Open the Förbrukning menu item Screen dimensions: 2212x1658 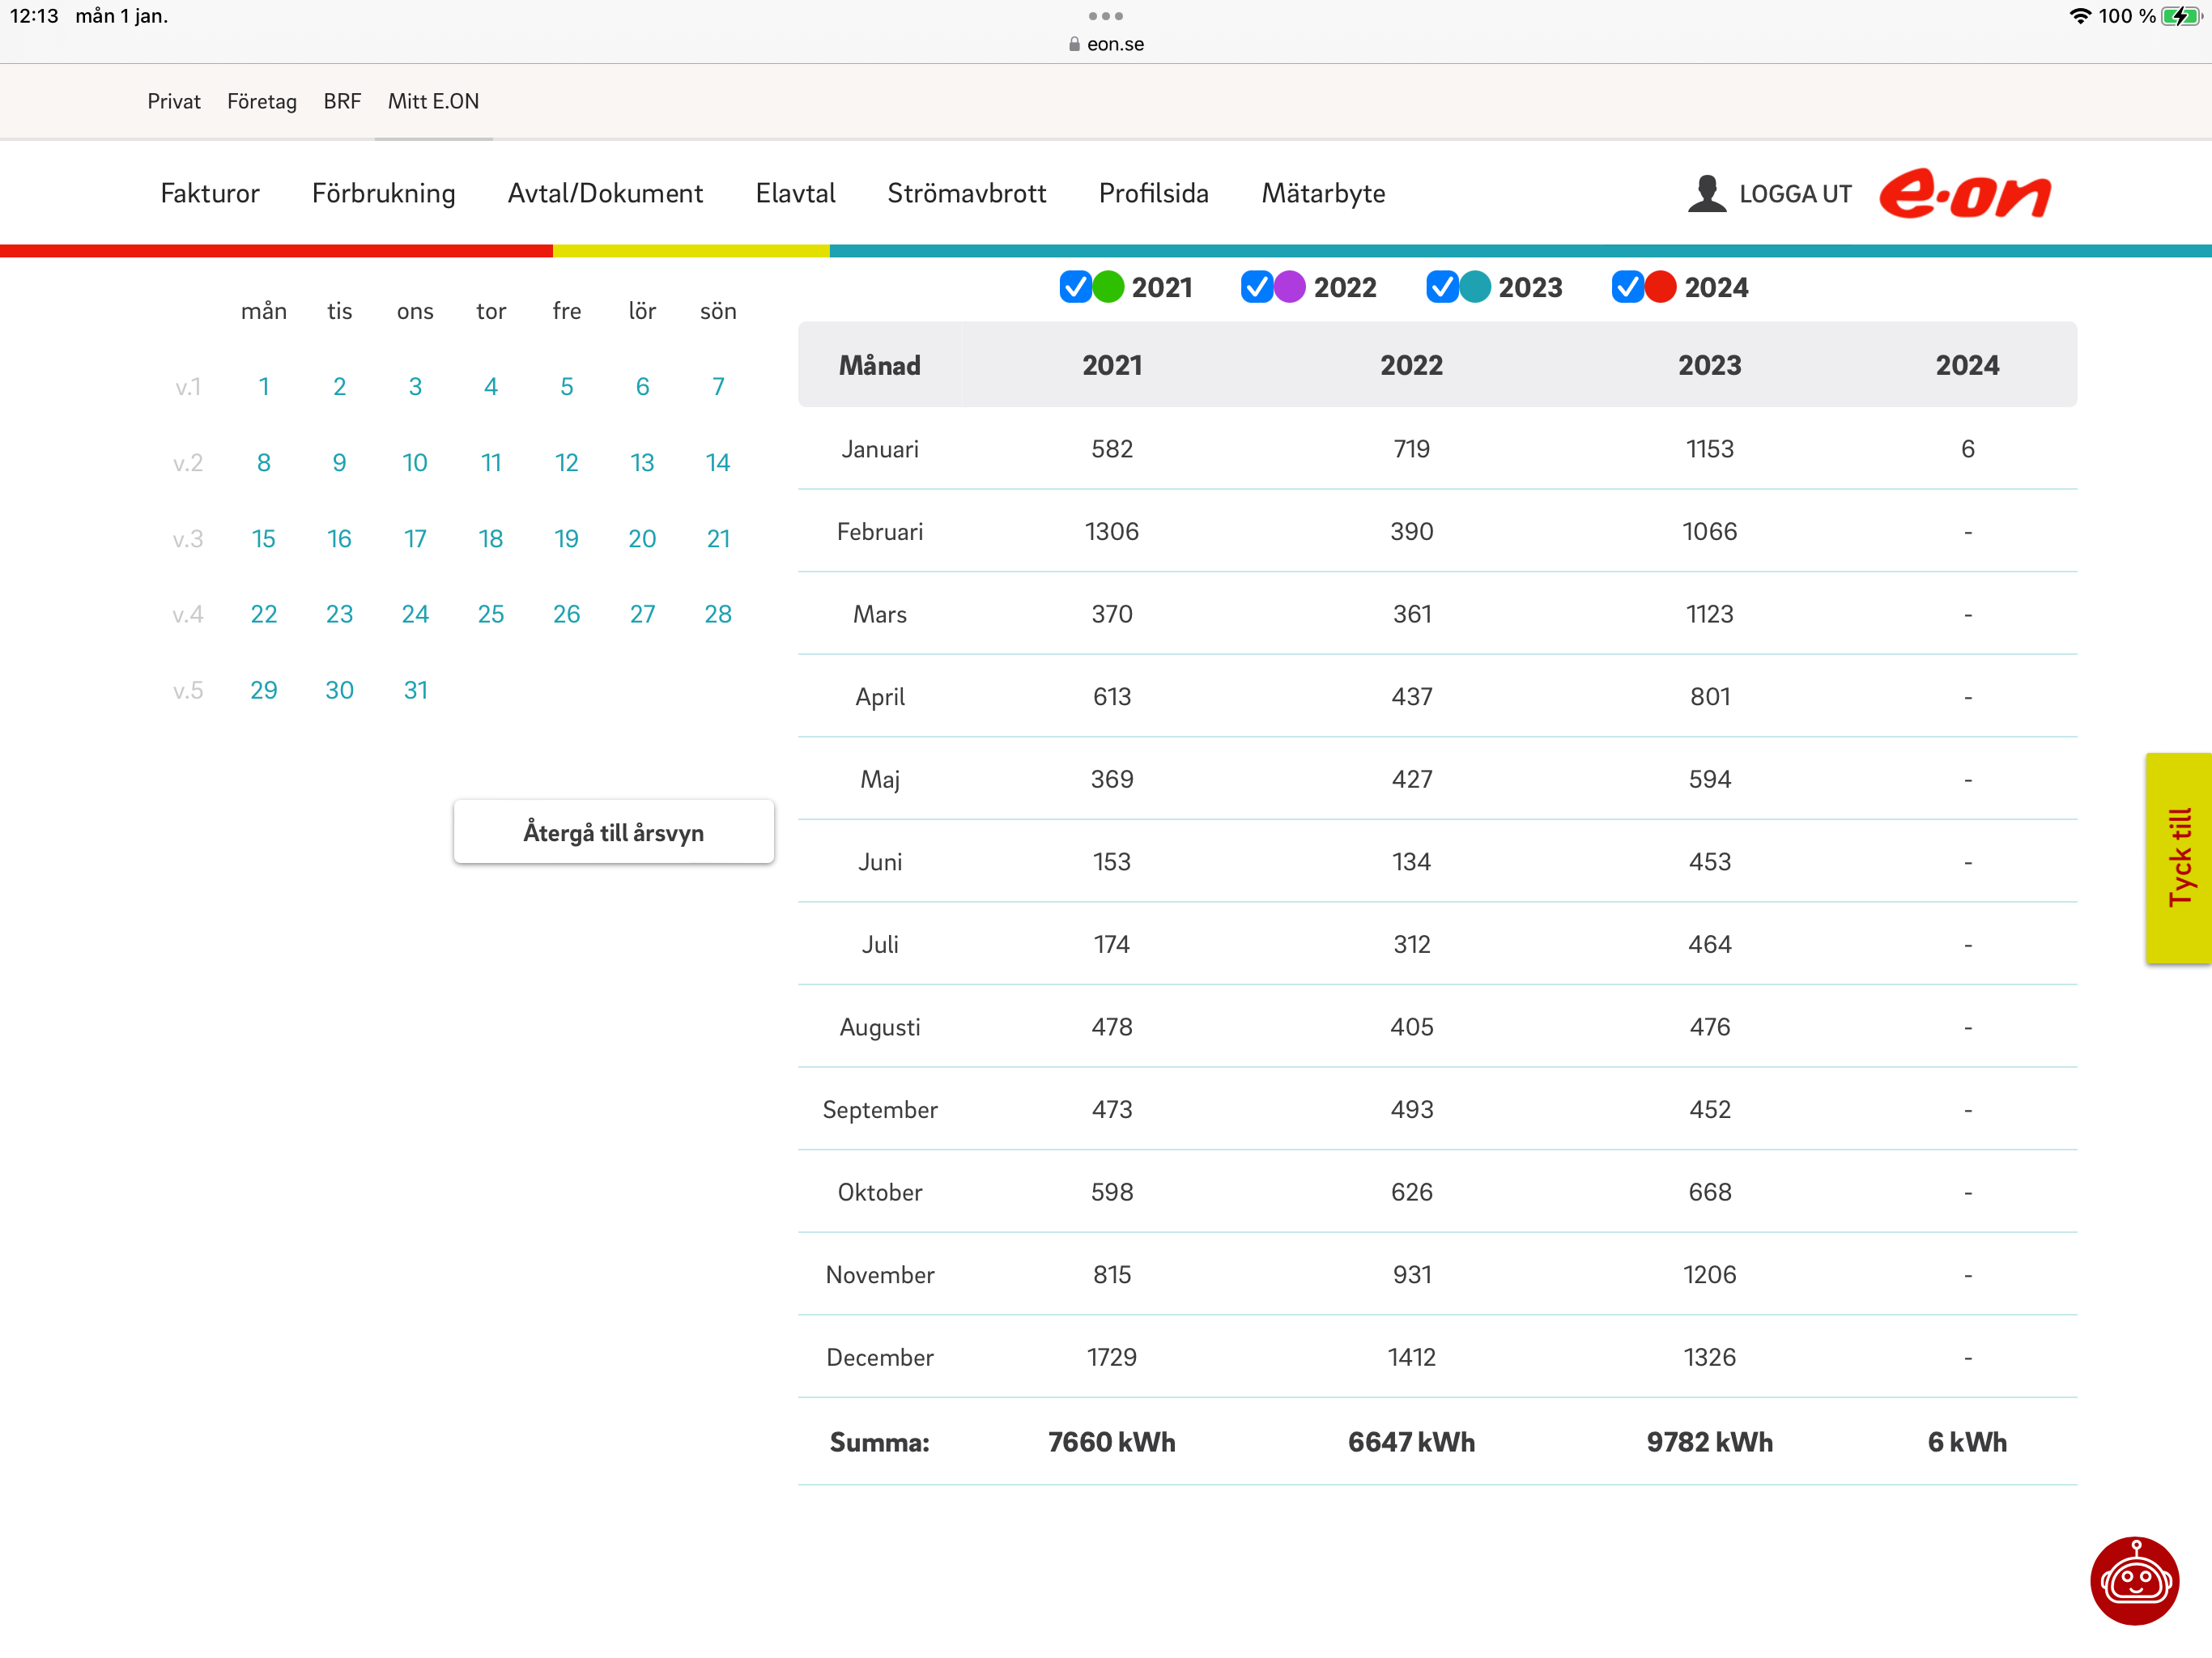click(x=383, y=193)
